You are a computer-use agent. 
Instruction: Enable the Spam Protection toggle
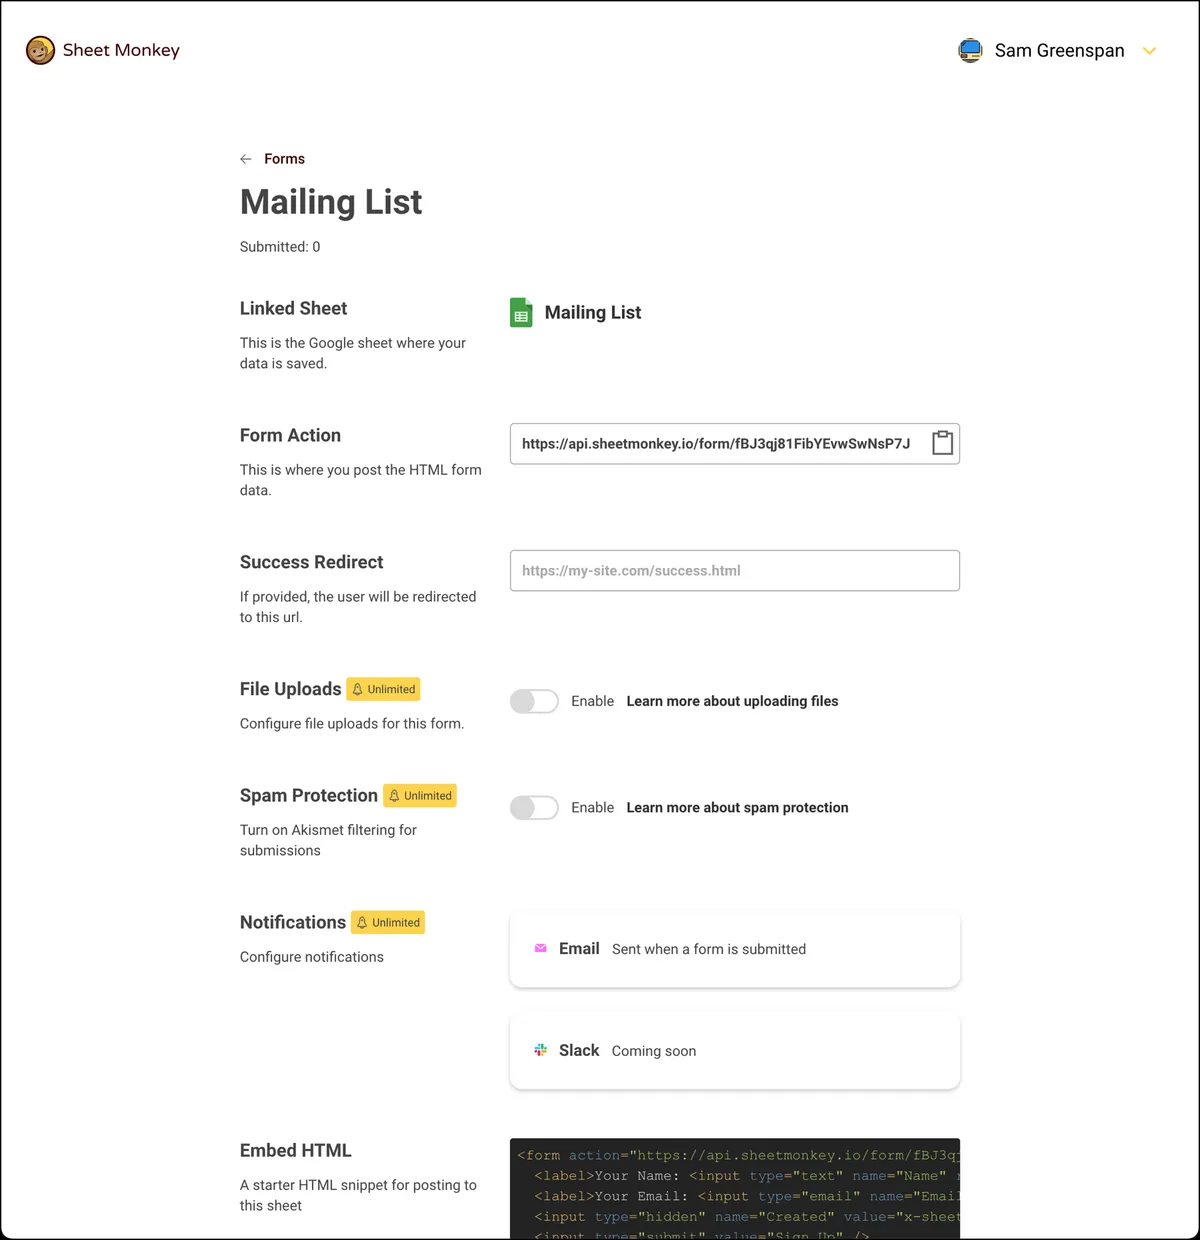[534, 807]
